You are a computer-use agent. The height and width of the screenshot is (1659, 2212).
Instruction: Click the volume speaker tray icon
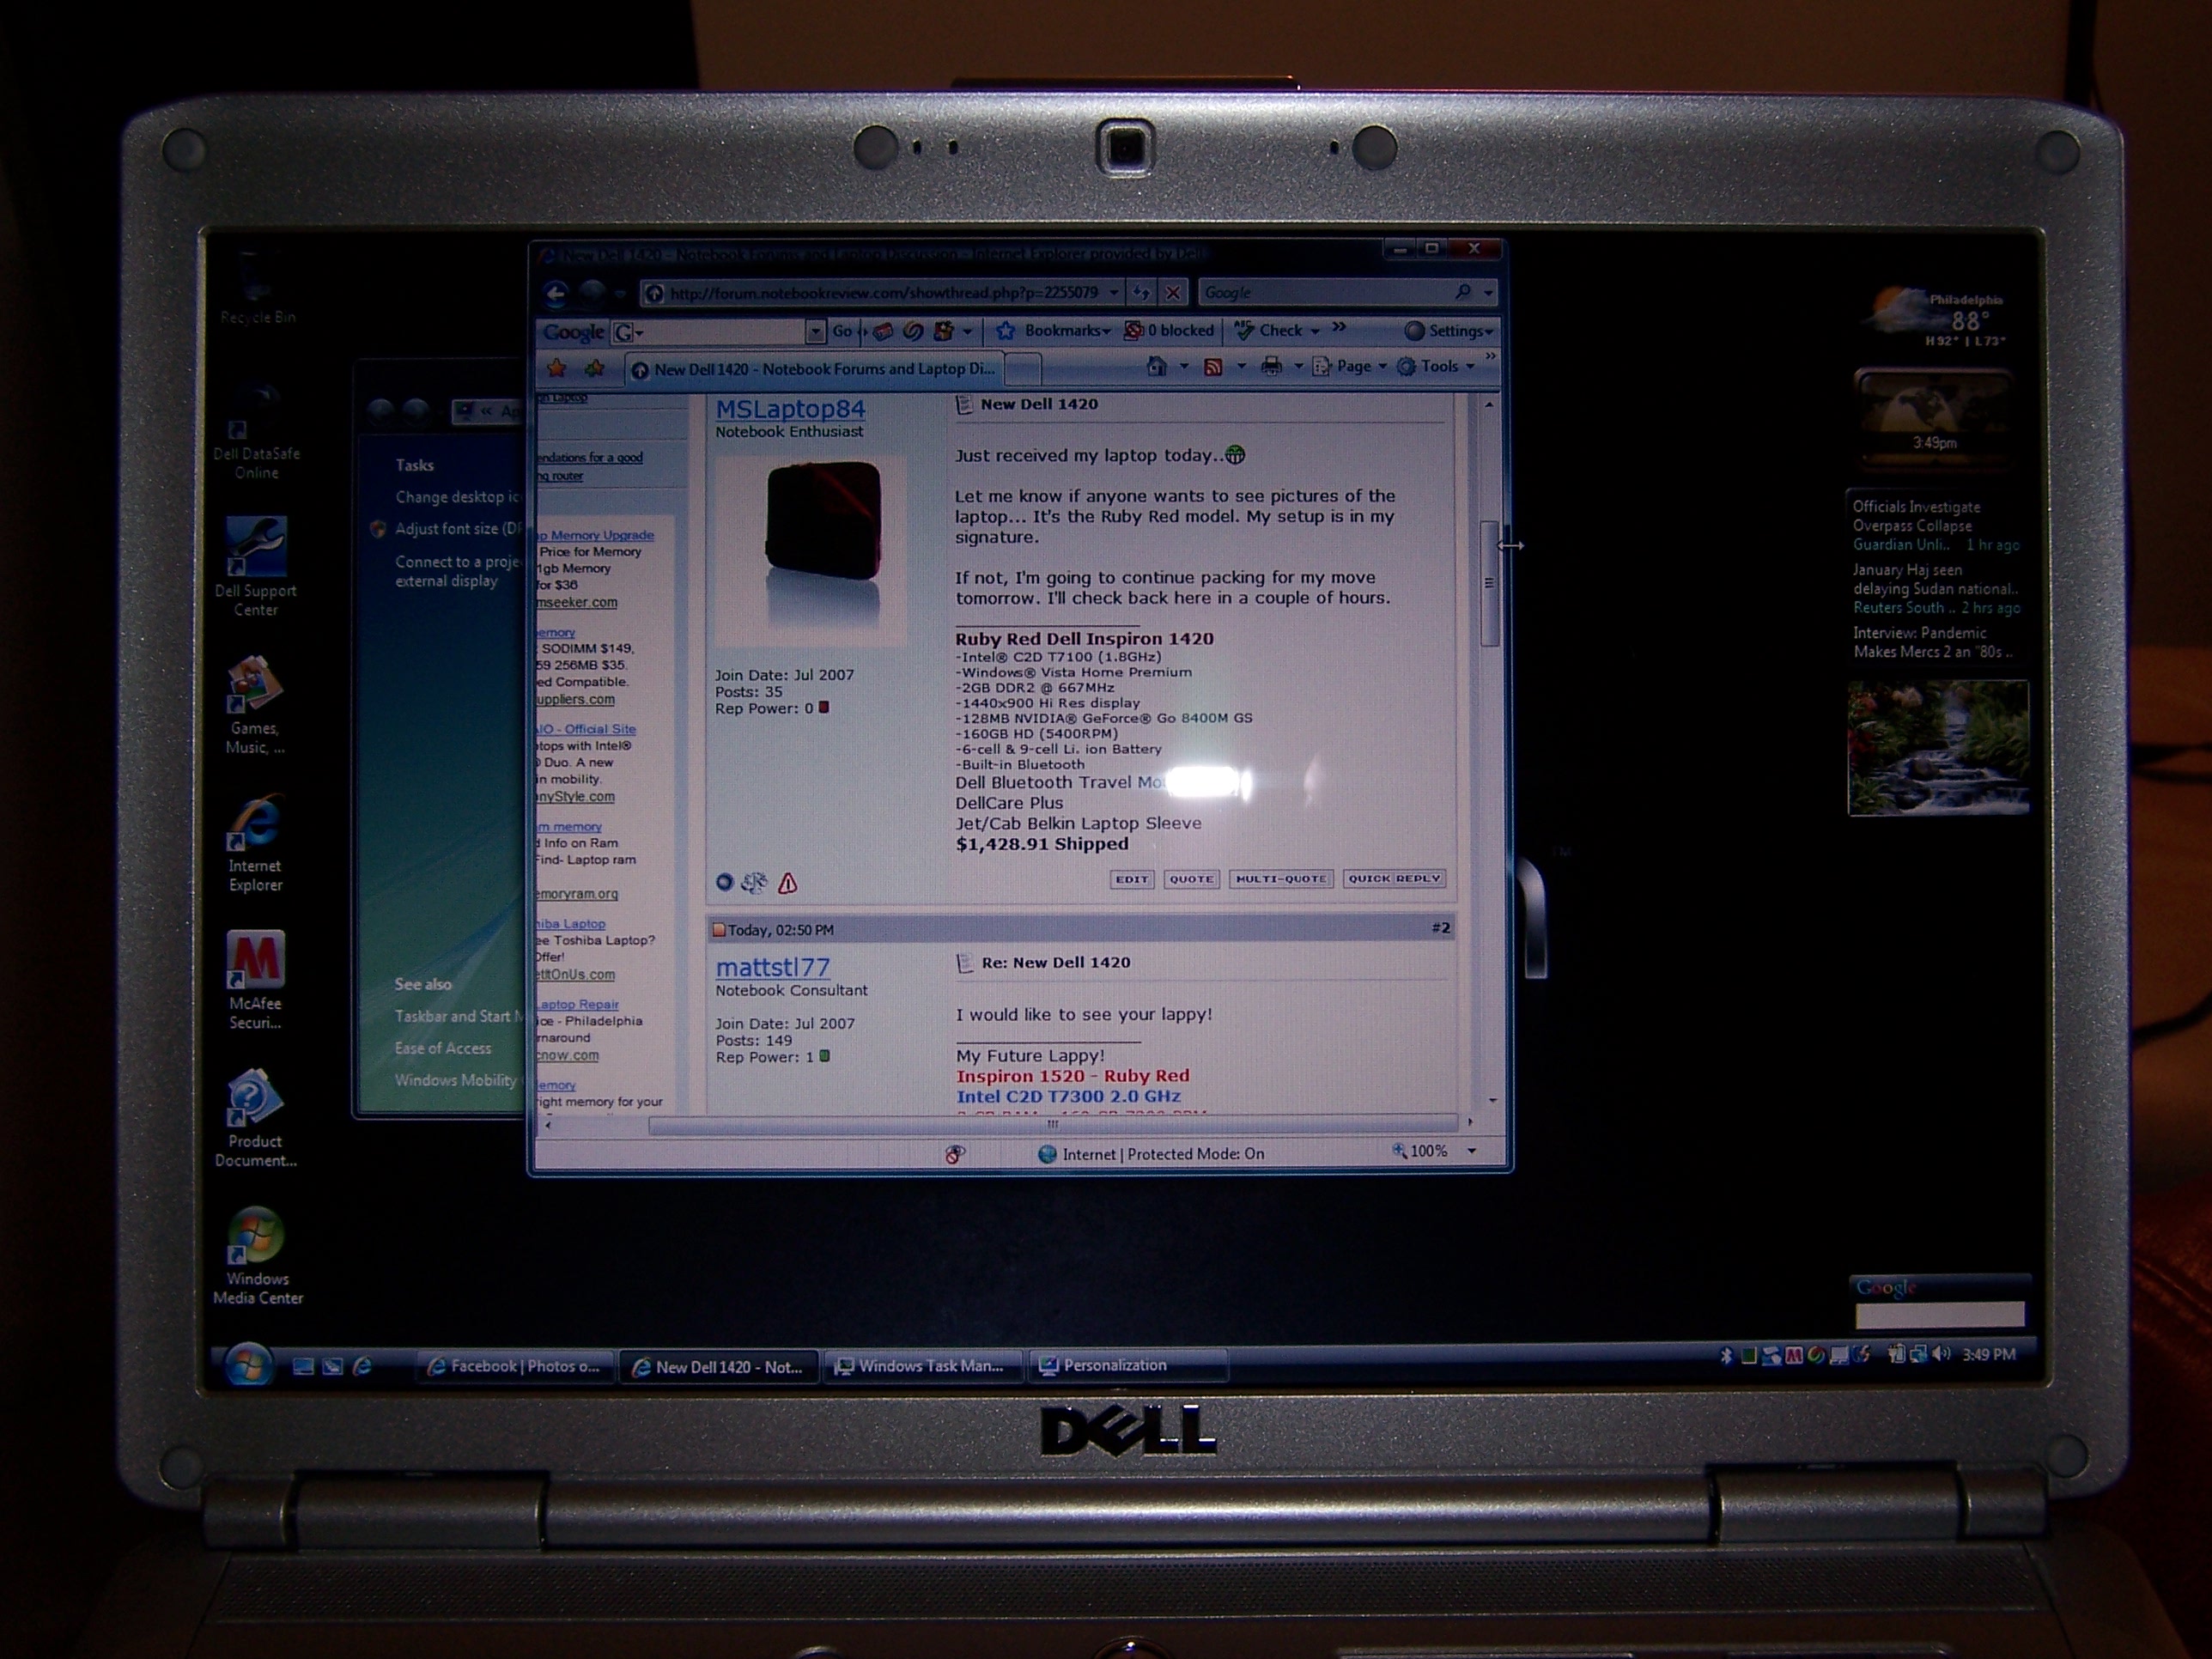(x=1941, y=1354)
